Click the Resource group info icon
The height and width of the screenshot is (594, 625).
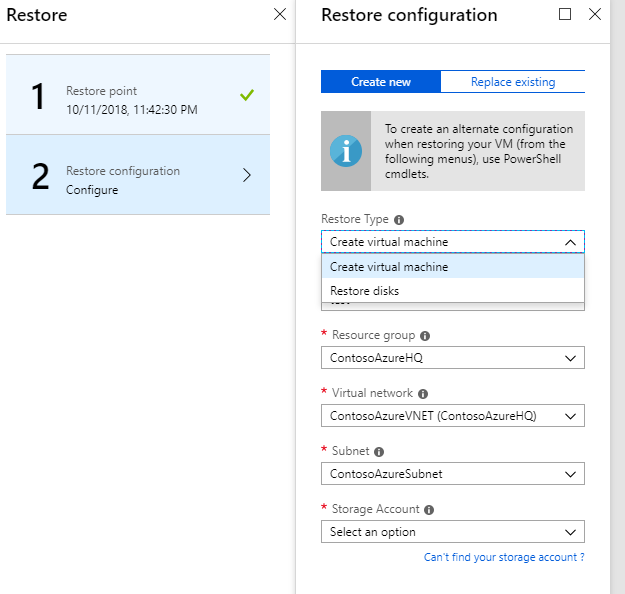click(x=425, y=336)
